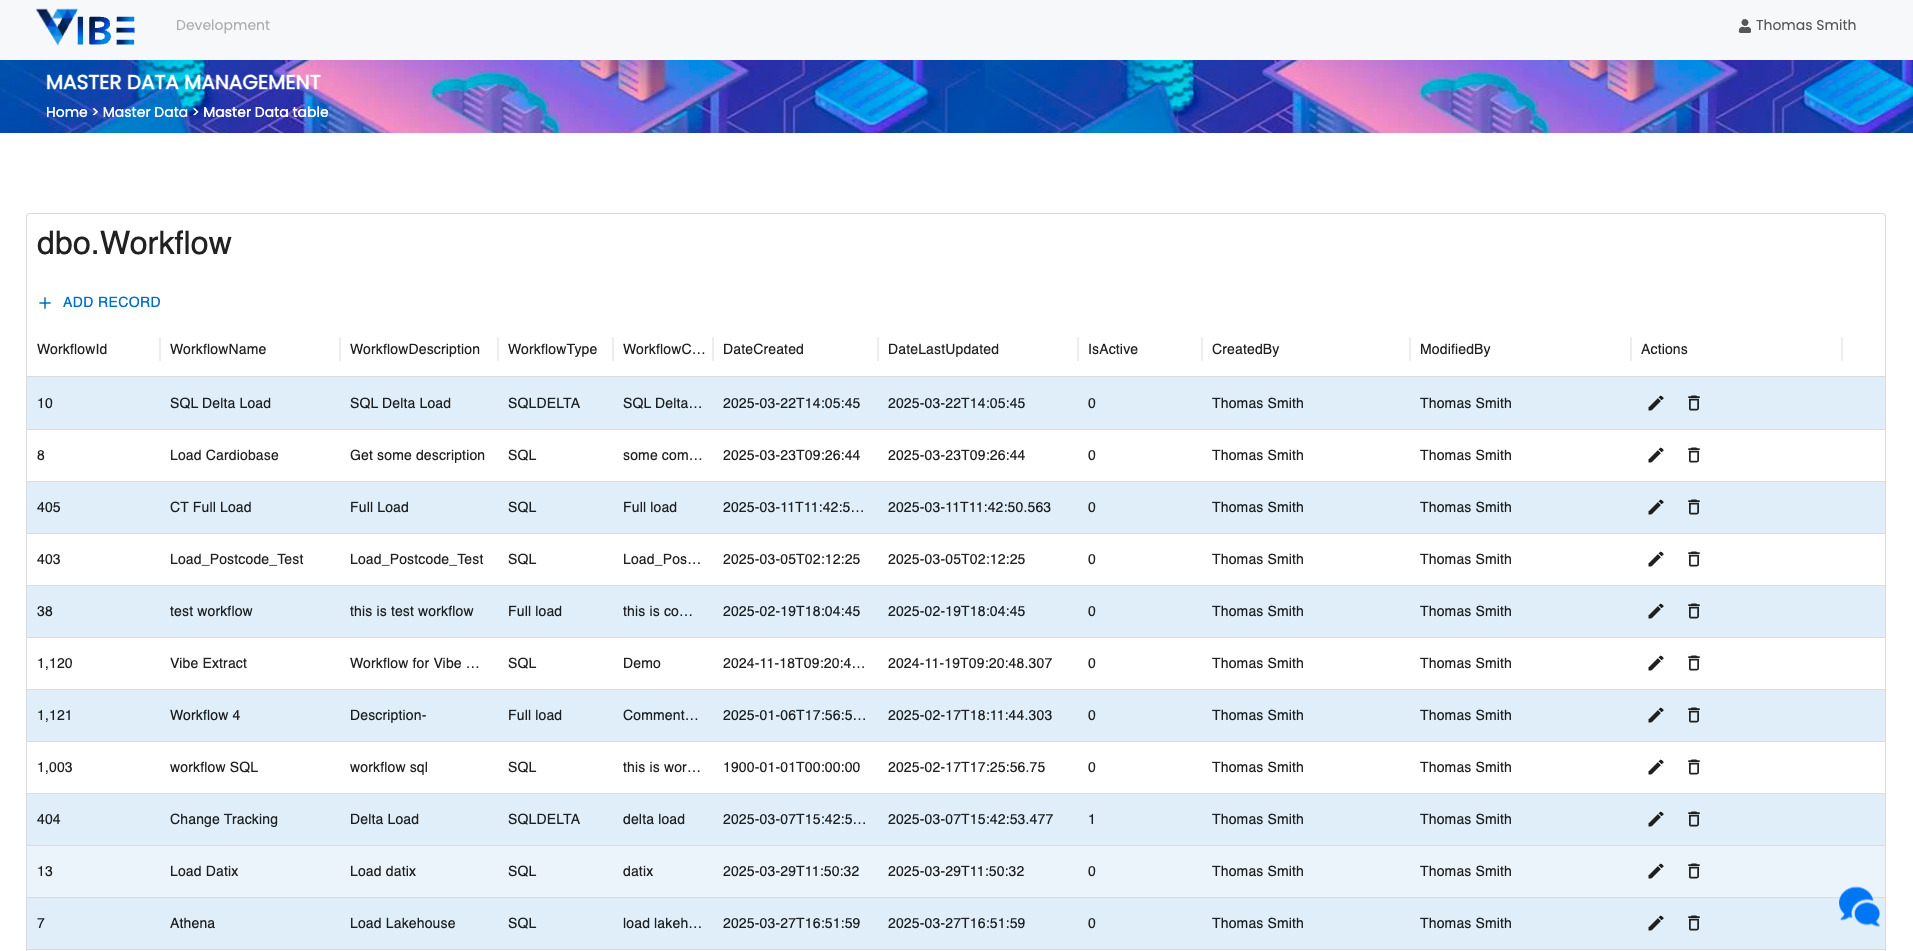The height and width of the screenshot is (951, 1913).
Task: Sort table by DateCreated column
Action: (763, 349)
